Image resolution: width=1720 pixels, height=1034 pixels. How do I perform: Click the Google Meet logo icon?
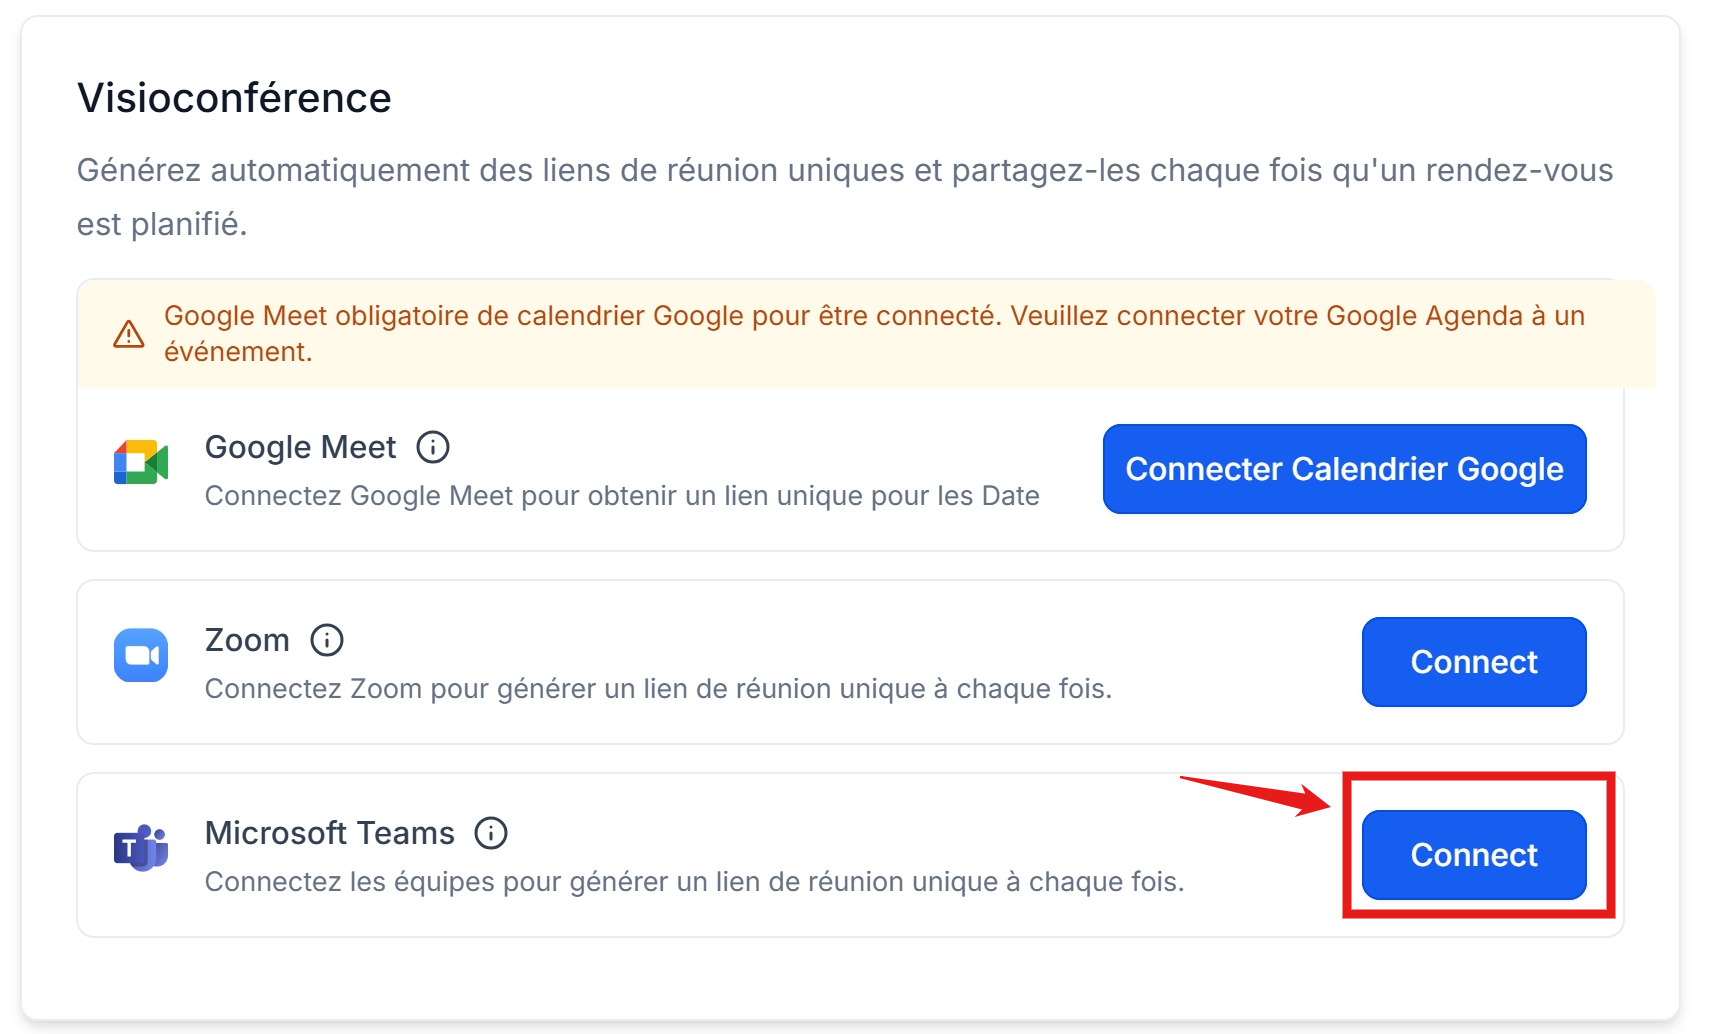(141, 462)
